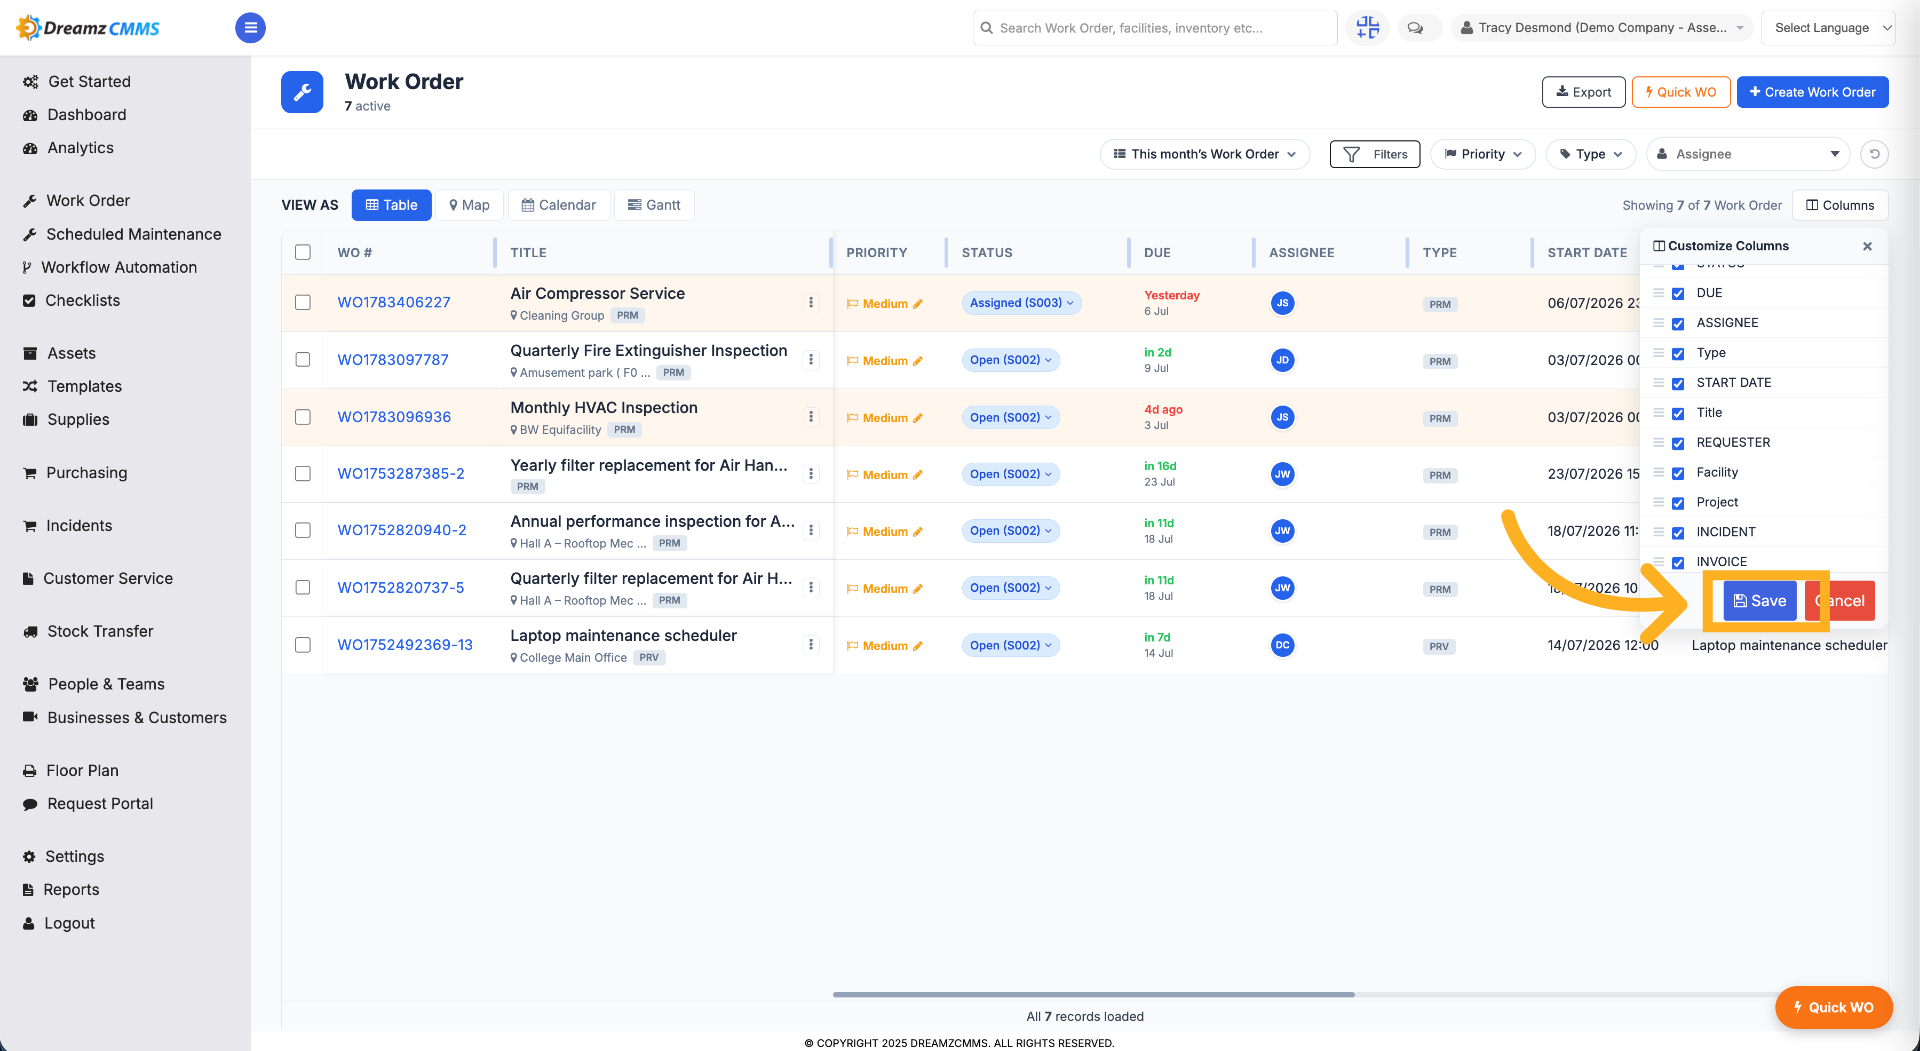Open kebab menu for Laptop maintenance scheduler
Screen dimensions: 1920x1051
811,645
